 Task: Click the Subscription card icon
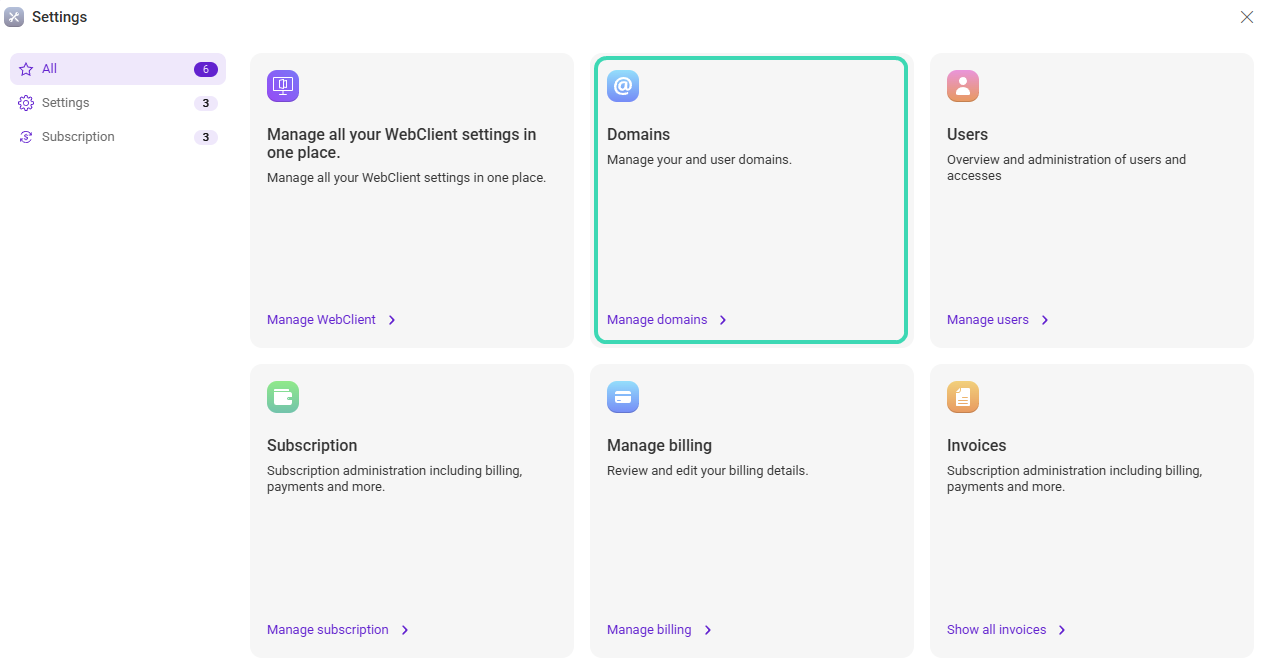282,397
